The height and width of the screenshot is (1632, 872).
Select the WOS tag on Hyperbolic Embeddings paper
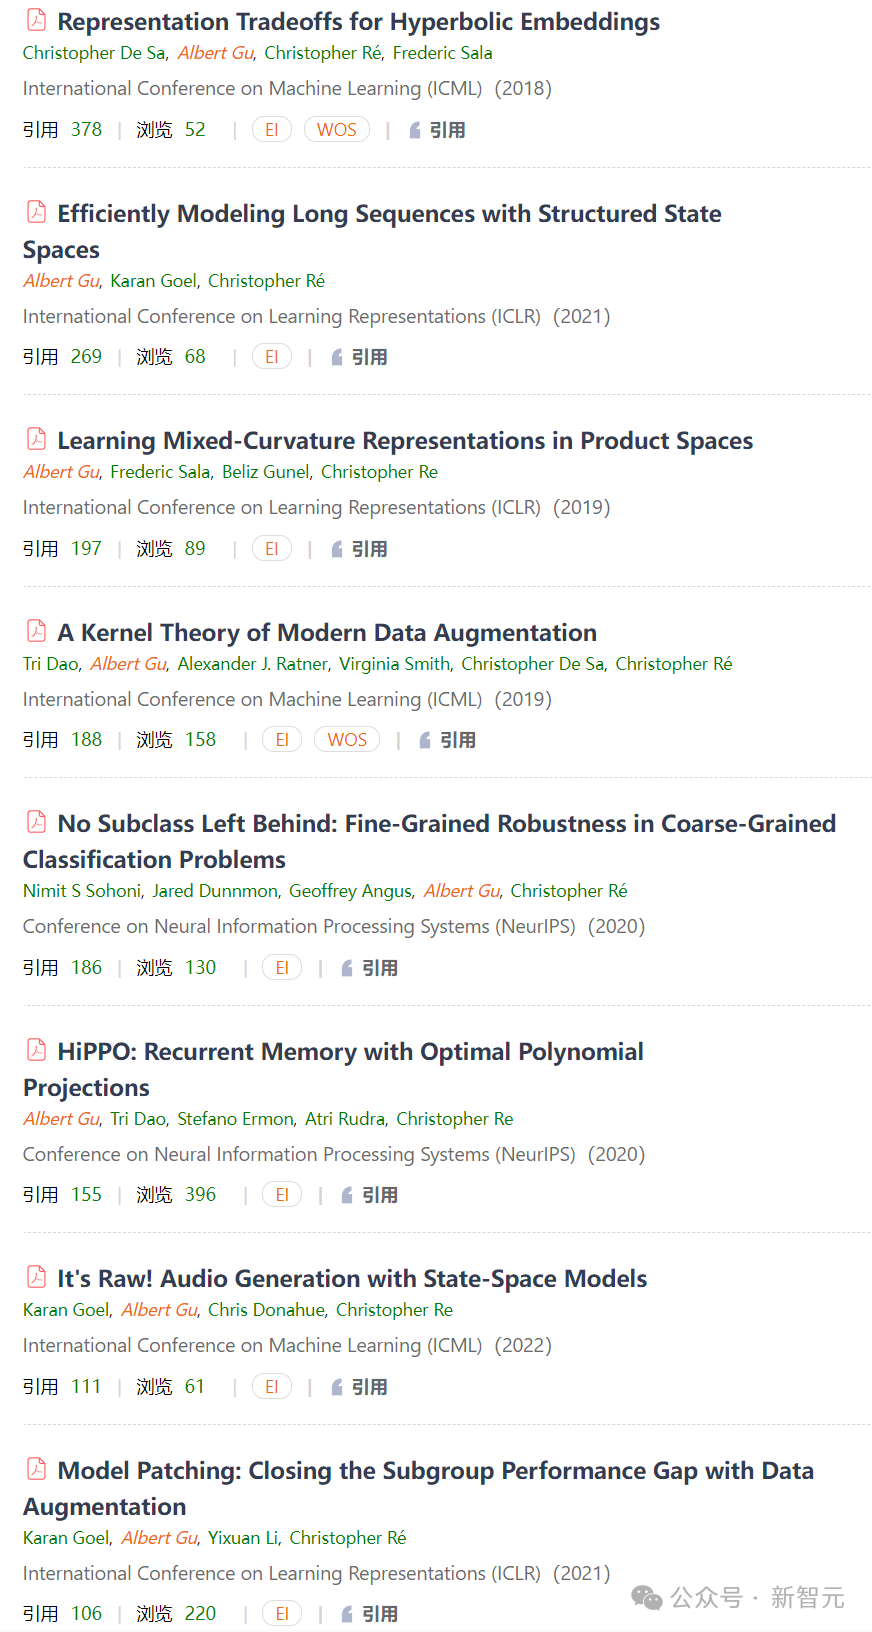pos(337,130)
